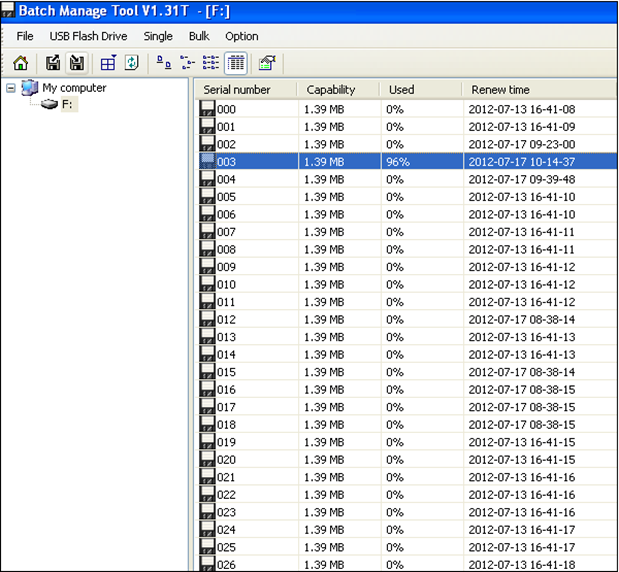Select serial number 015
Image resolution: width=619 pixels, height=572 pixels.
point(226,372)
